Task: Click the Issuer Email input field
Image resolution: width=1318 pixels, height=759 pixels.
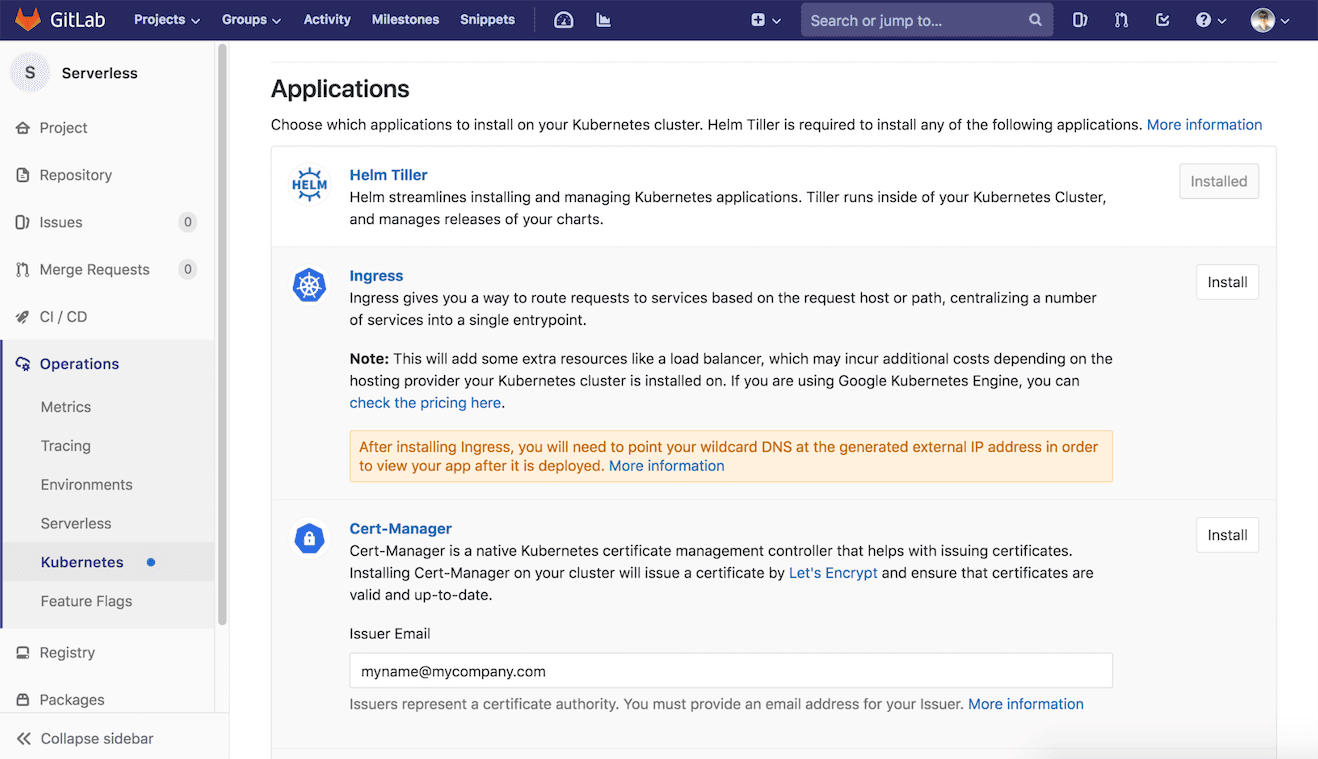Action: pos(730,670)
